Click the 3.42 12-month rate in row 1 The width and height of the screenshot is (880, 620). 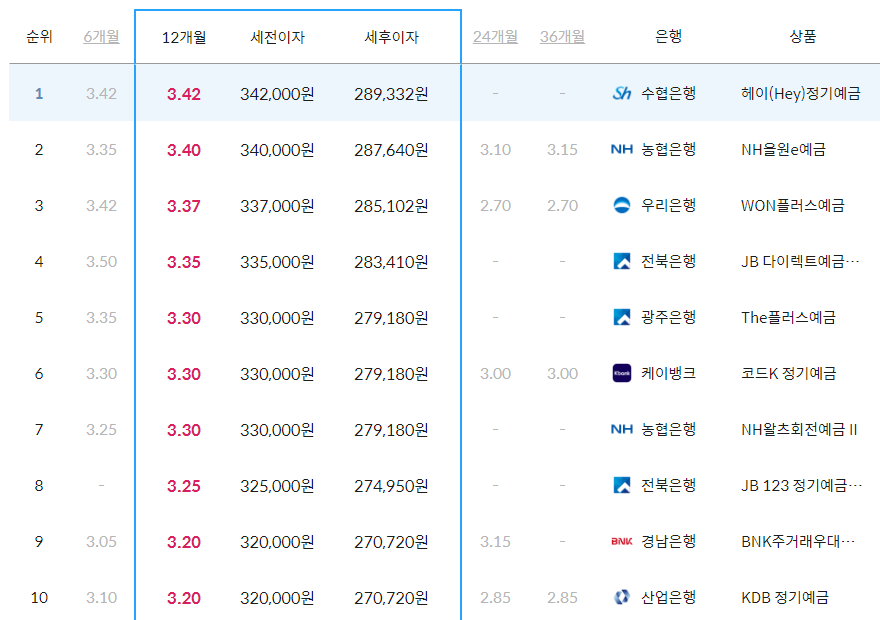[184, 94]
